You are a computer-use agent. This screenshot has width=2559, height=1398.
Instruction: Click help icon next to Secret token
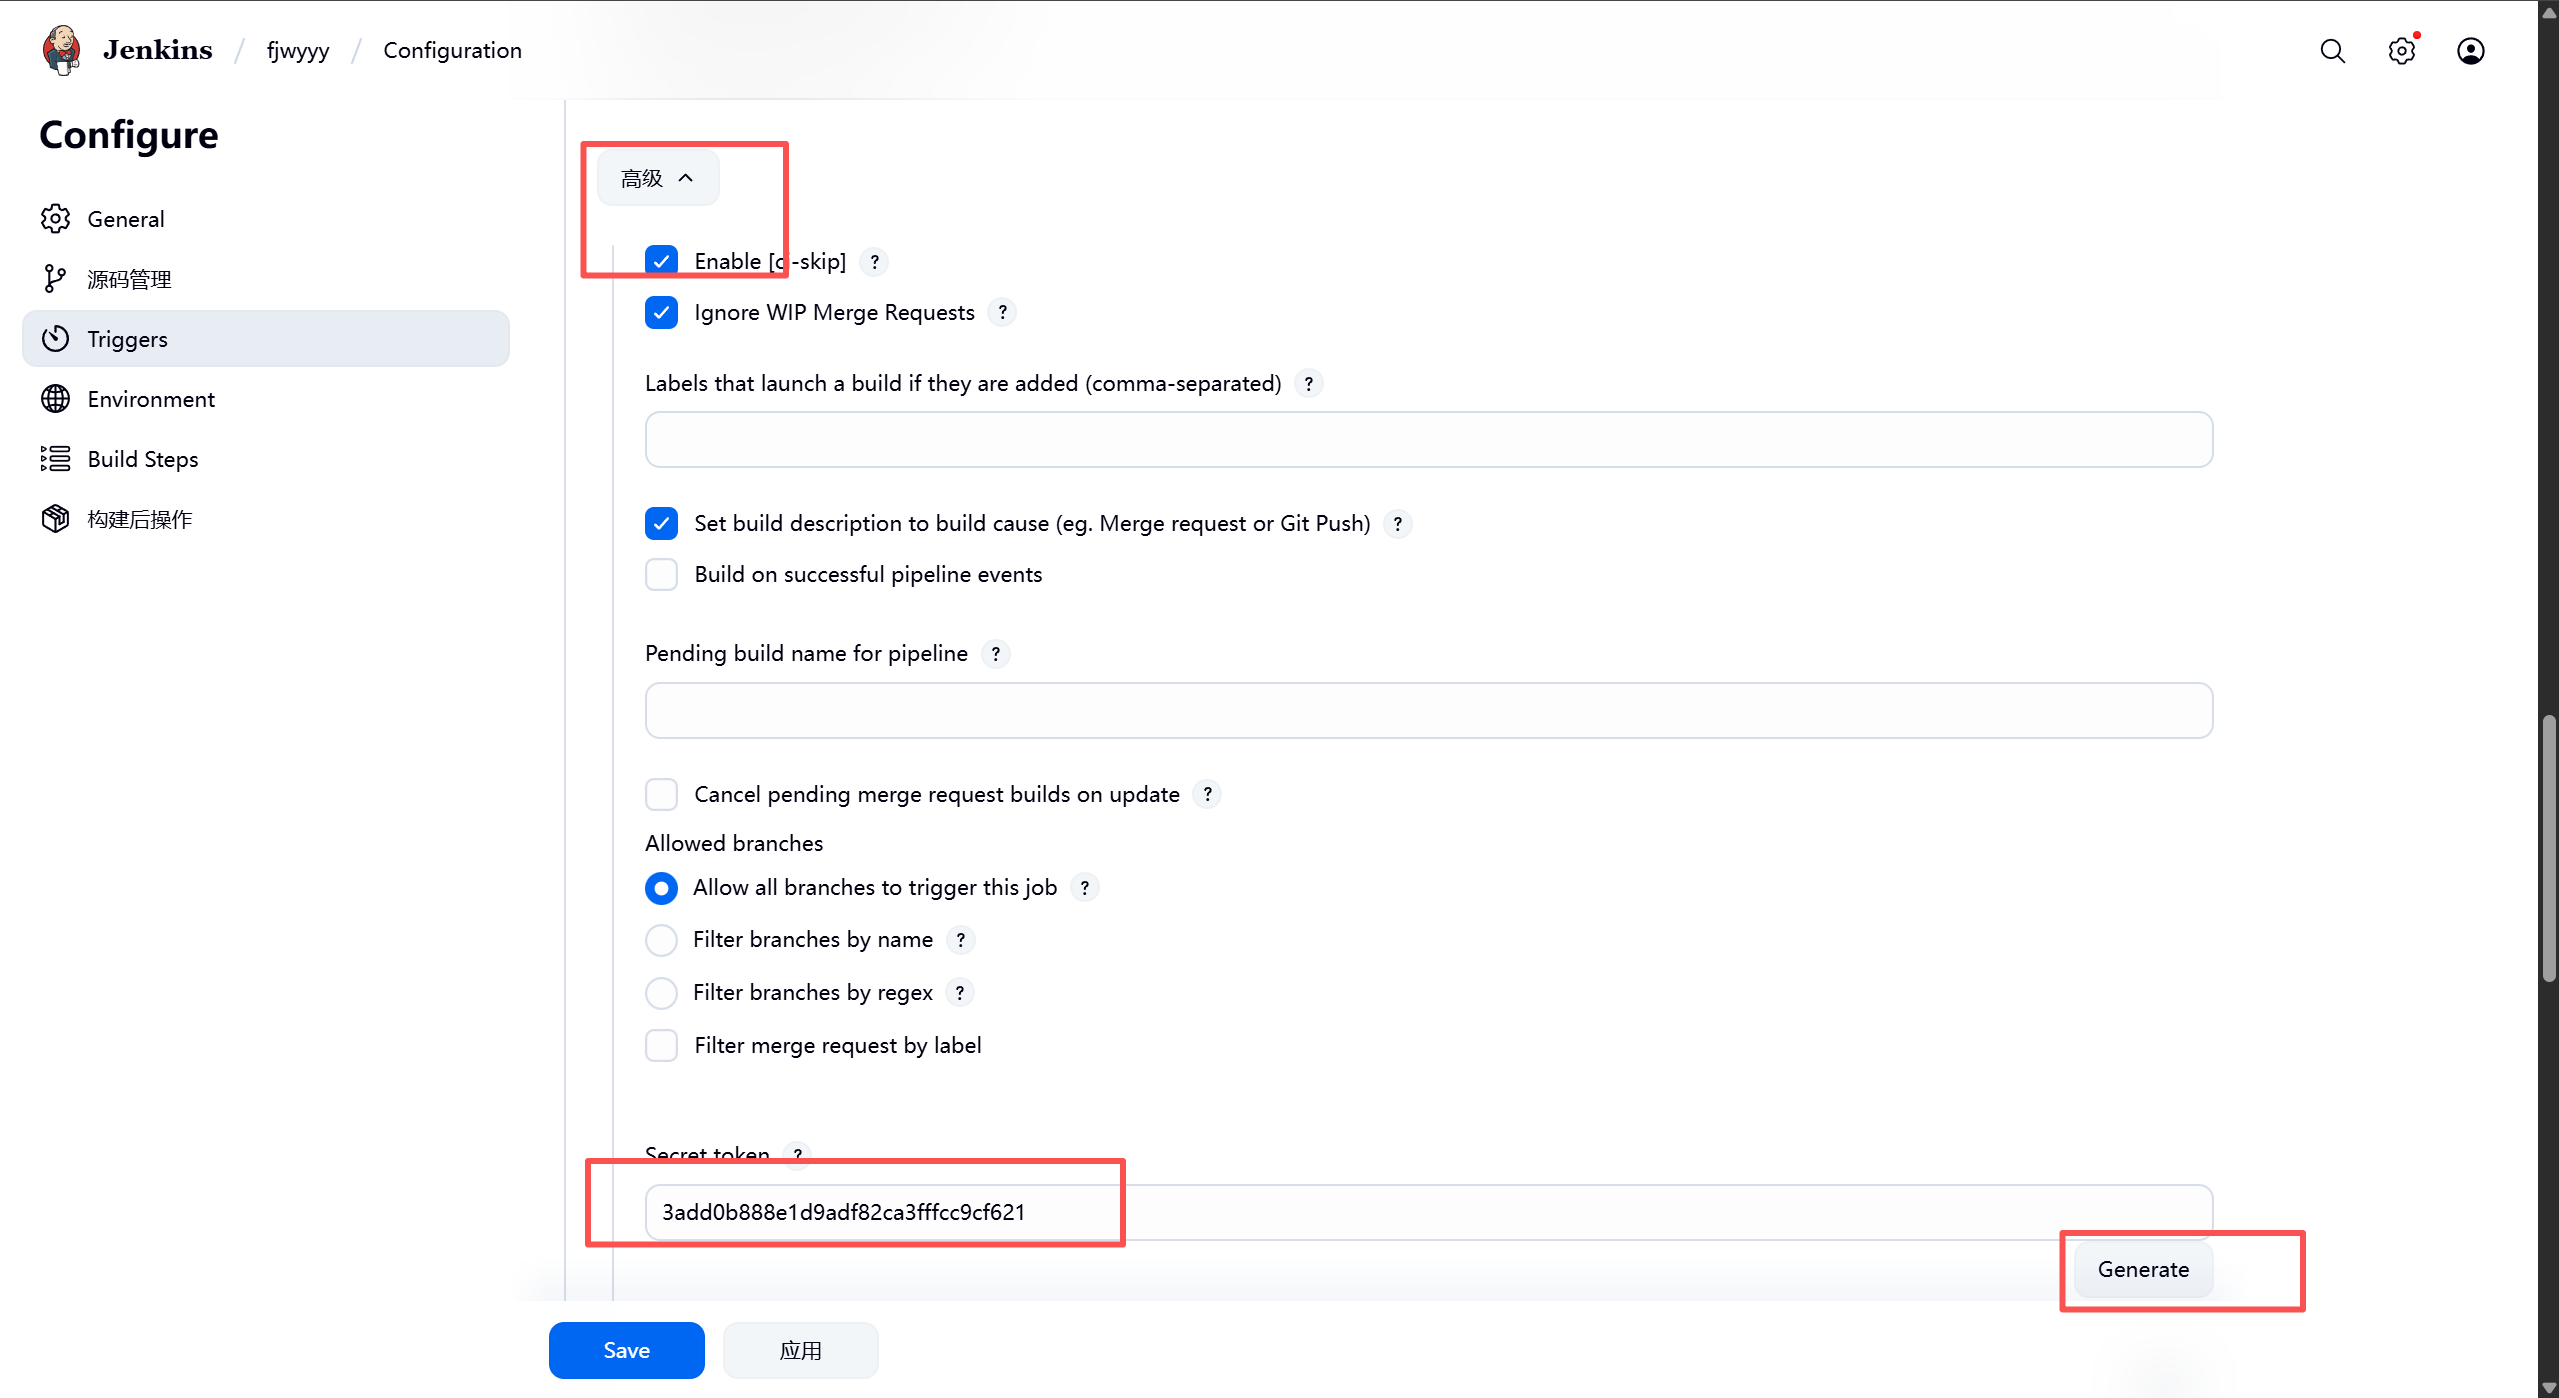pyautogui.click(x=797, y=1153)
